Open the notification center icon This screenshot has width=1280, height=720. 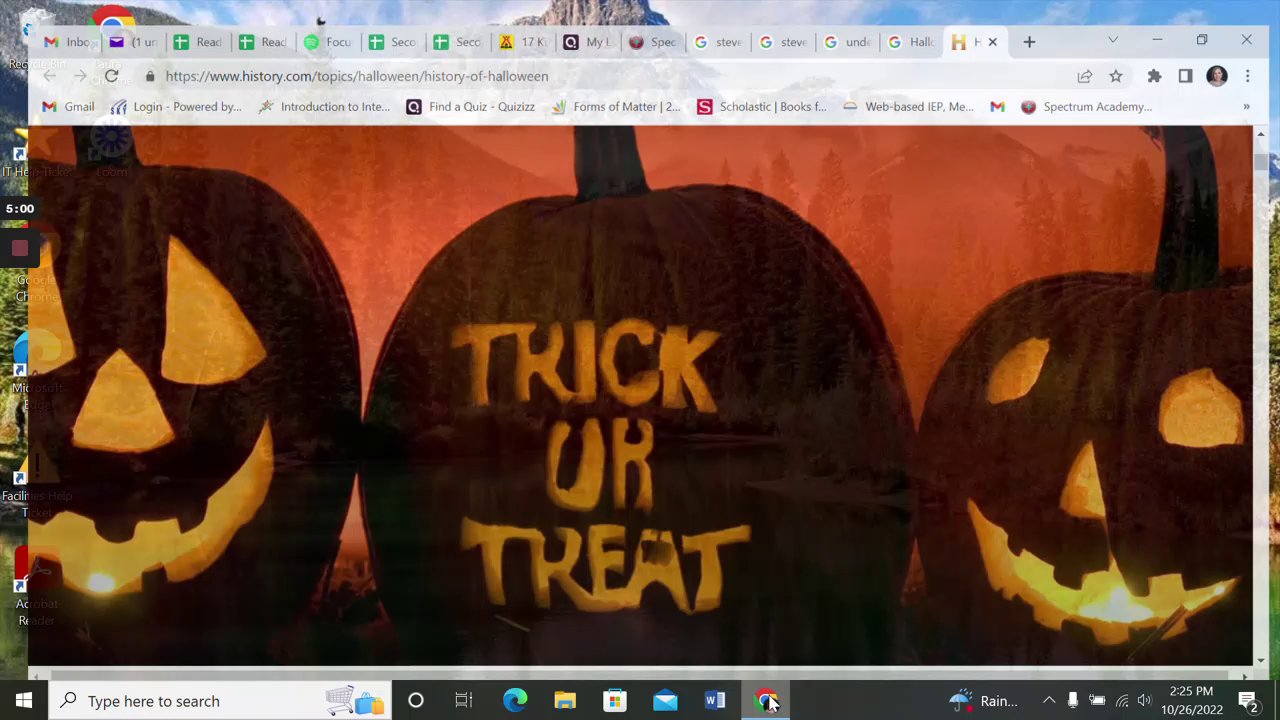point(1248,701)
